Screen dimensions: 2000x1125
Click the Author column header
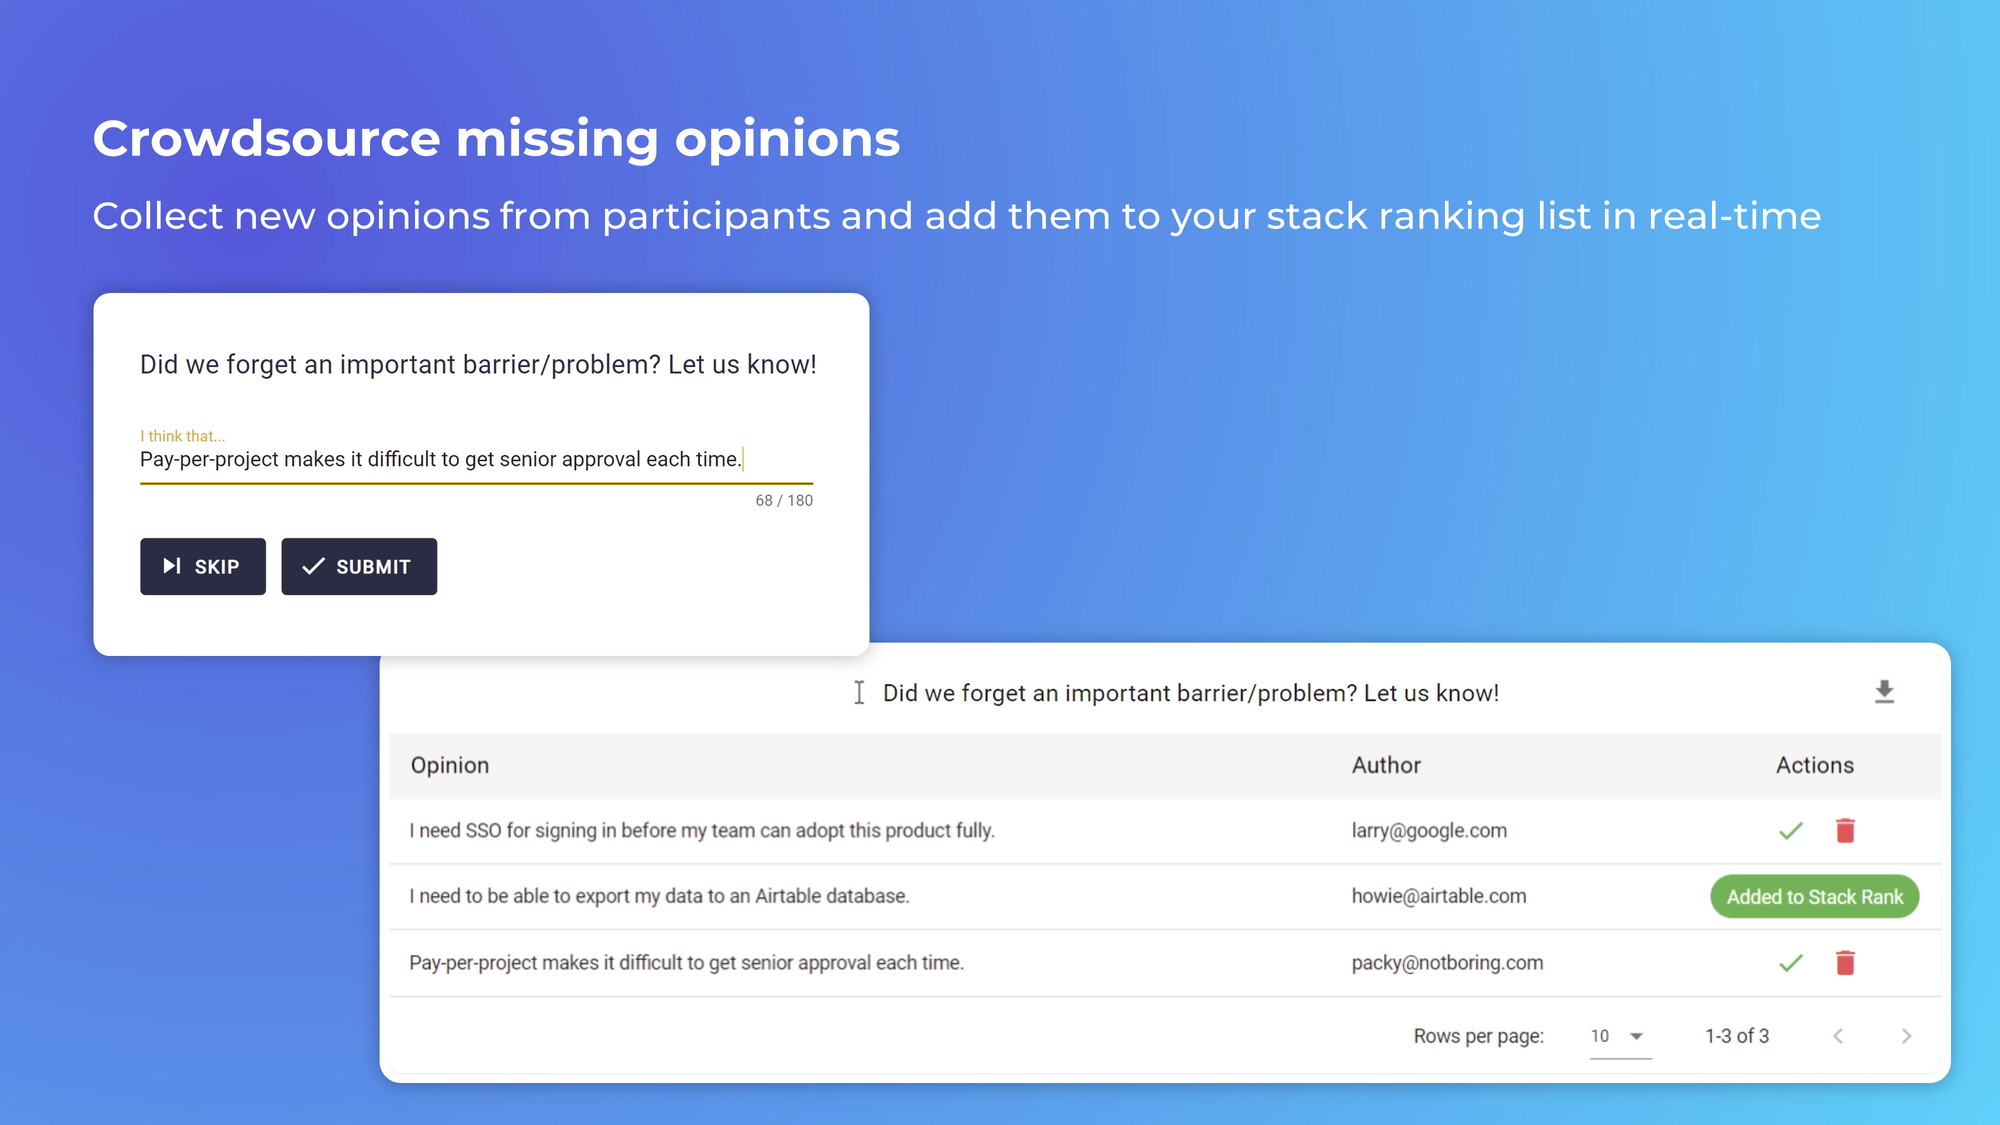pos(1386,765)
